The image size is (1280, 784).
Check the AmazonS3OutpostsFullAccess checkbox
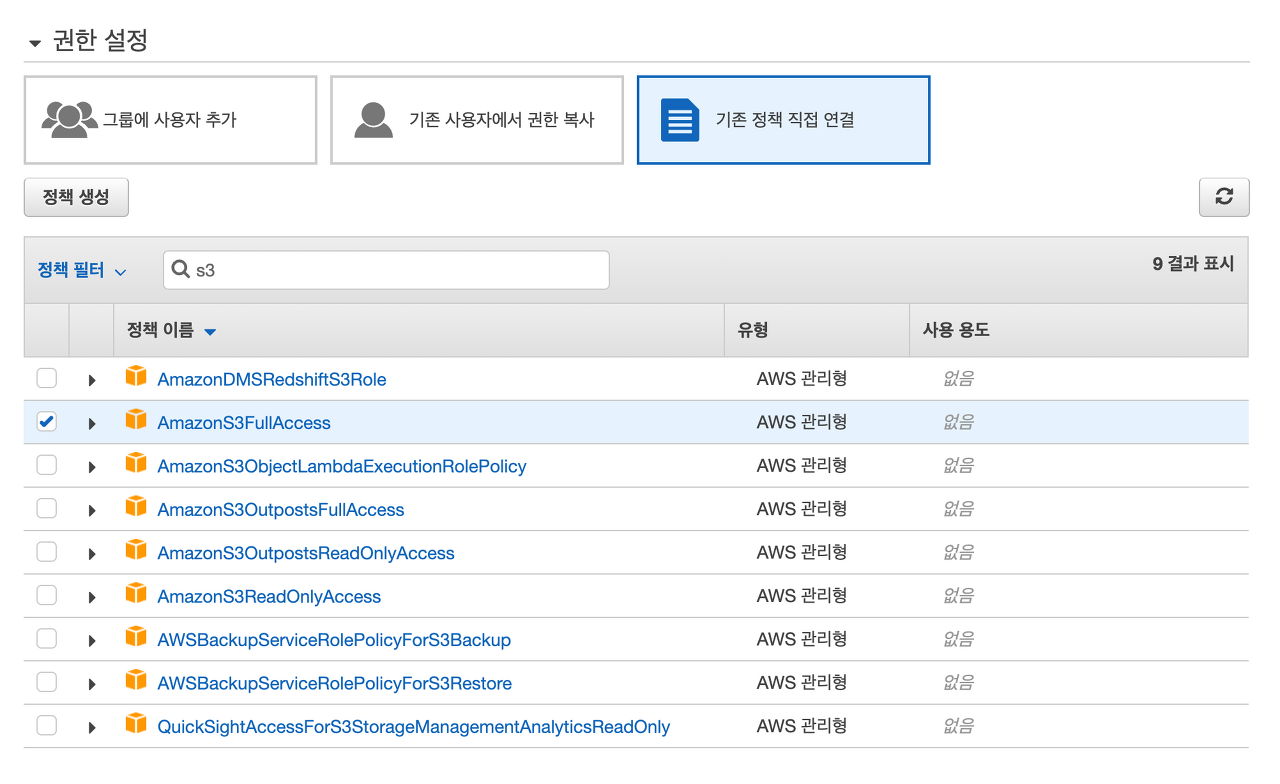pyautogui.click(x=47, y=509)
